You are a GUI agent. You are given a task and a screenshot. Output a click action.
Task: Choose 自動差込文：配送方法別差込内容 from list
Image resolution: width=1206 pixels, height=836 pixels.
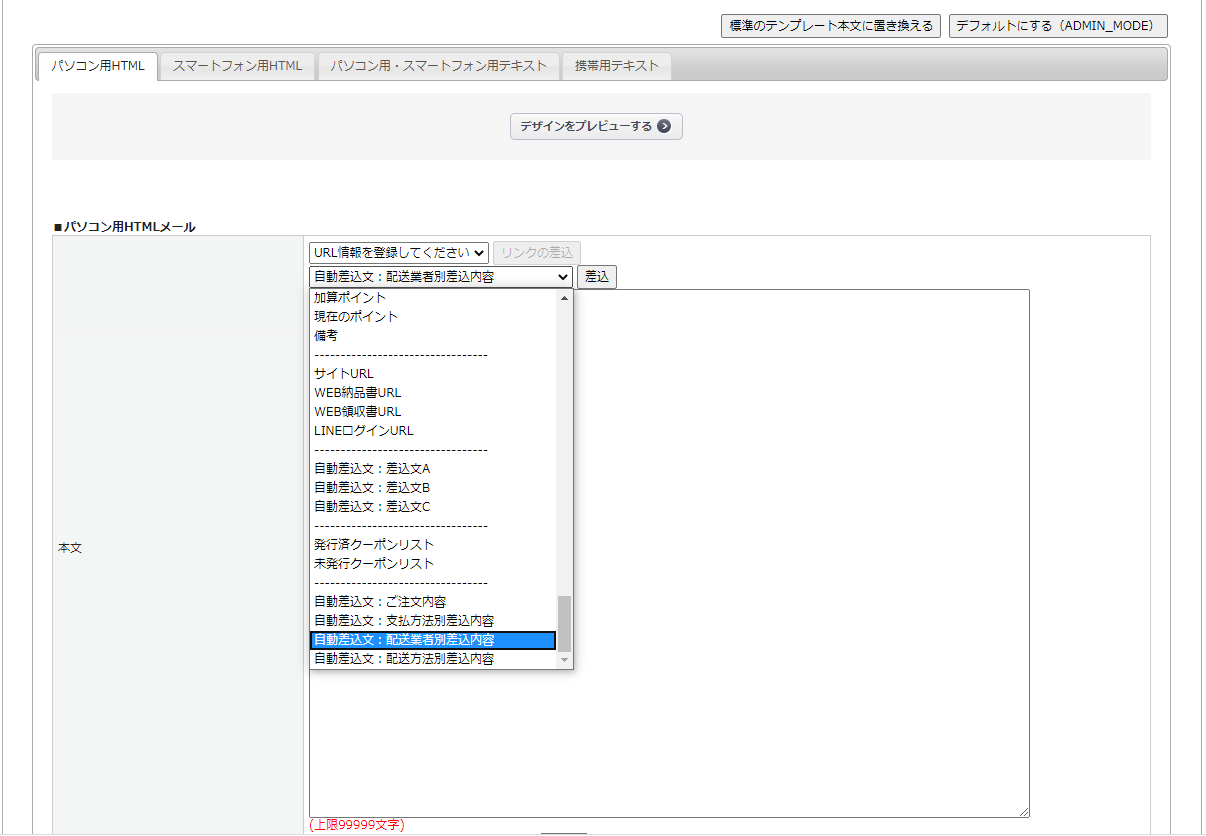coord(404,659)
